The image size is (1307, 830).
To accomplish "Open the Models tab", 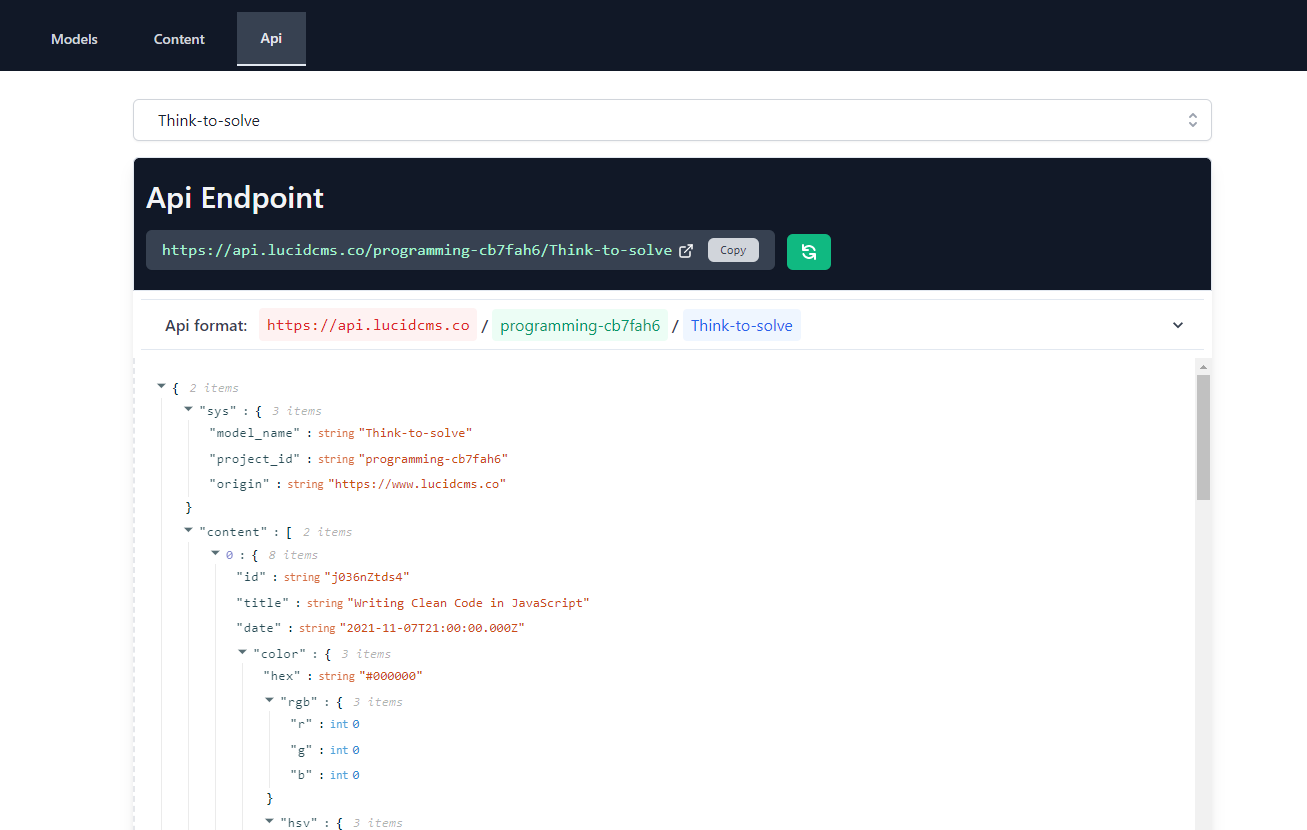I will click(x=74, y=39).
